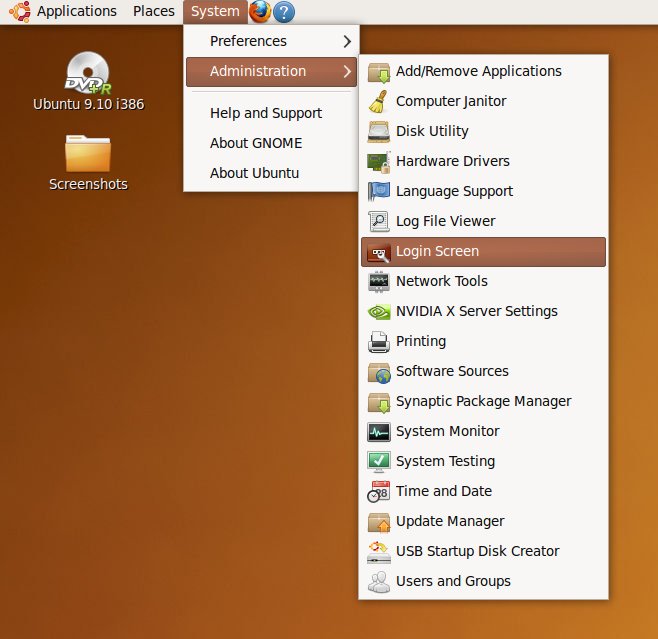The width and height of the screenshot is (658, 639).
Task: Click the USB Startup Disk Creator icon
Action: pyautogui.click(x=379, y=552)
